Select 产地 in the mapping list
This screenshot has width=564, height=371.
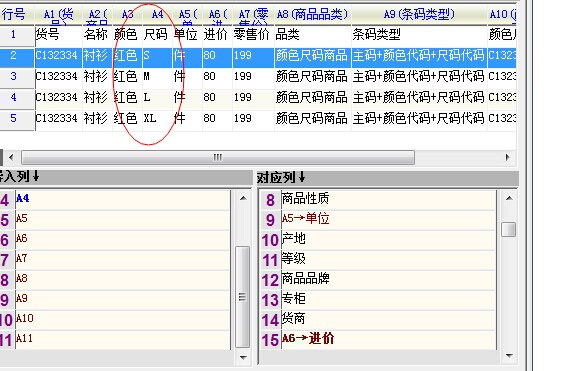point(388,240)
